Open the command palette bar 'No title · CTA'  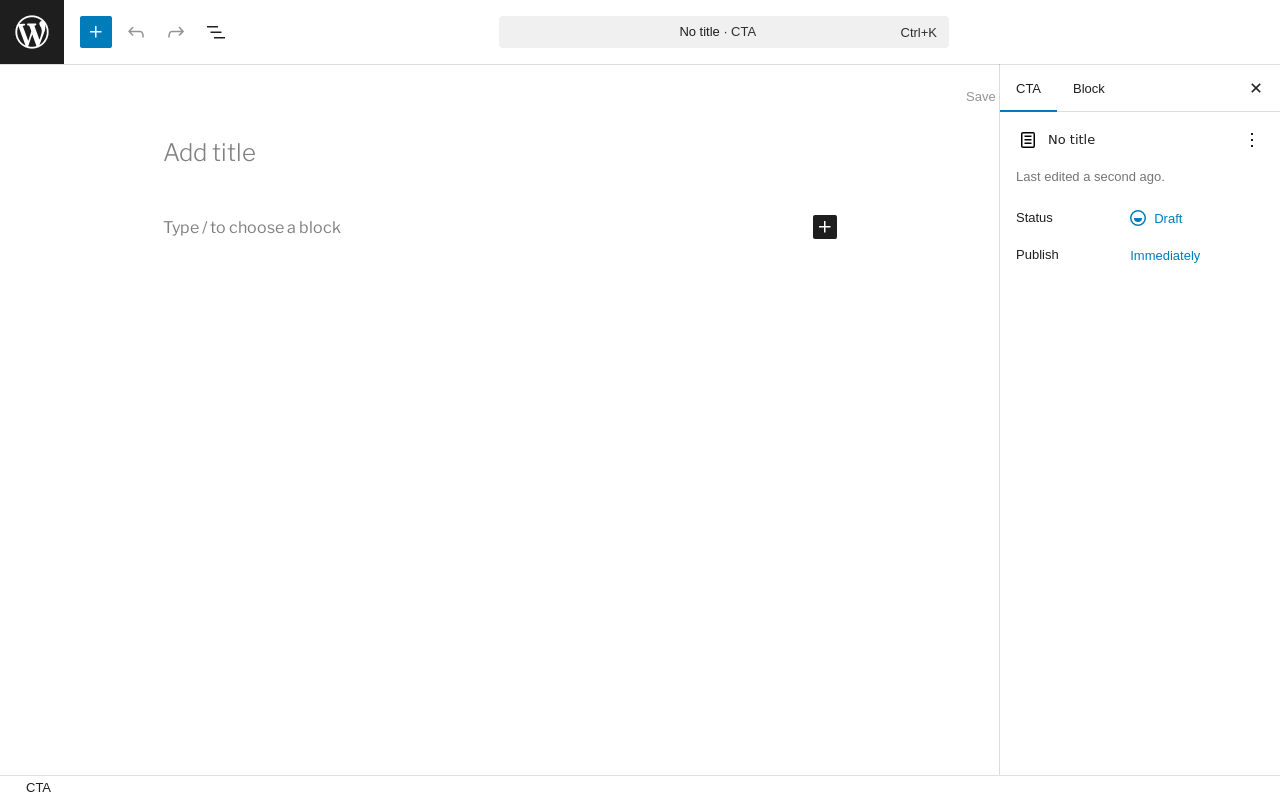coord(724,32)
